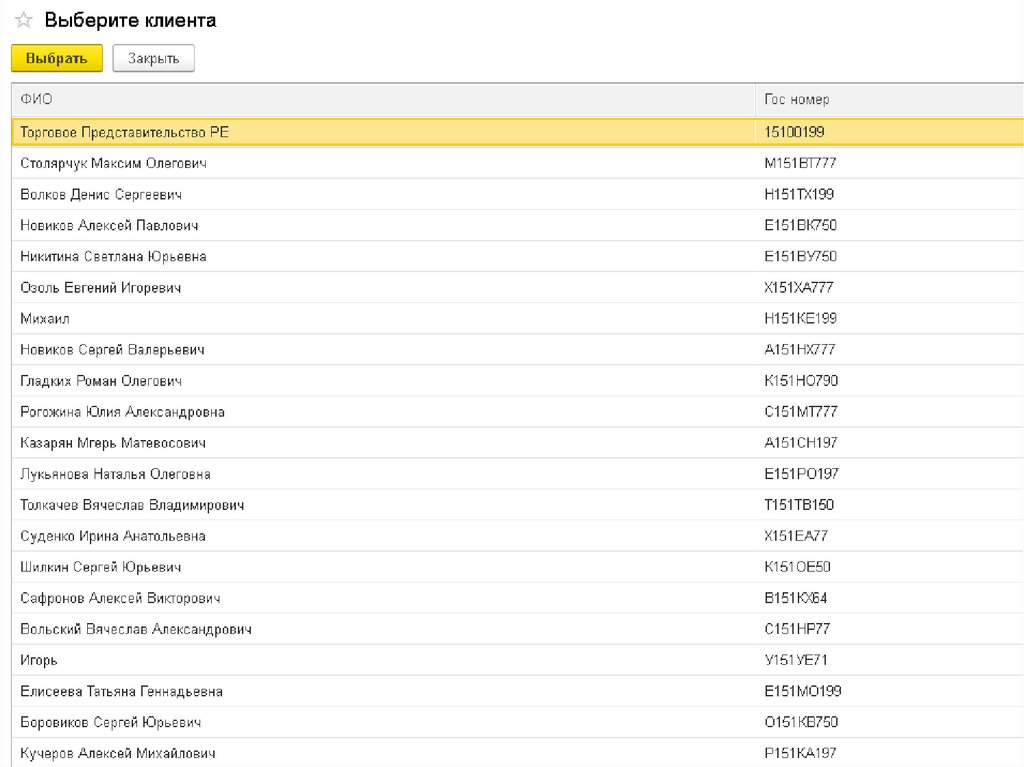The width and height of the screenshot is (1024, 767).
Task: Choose Волков Денис Сергеевич row
Action: [101, 194]
